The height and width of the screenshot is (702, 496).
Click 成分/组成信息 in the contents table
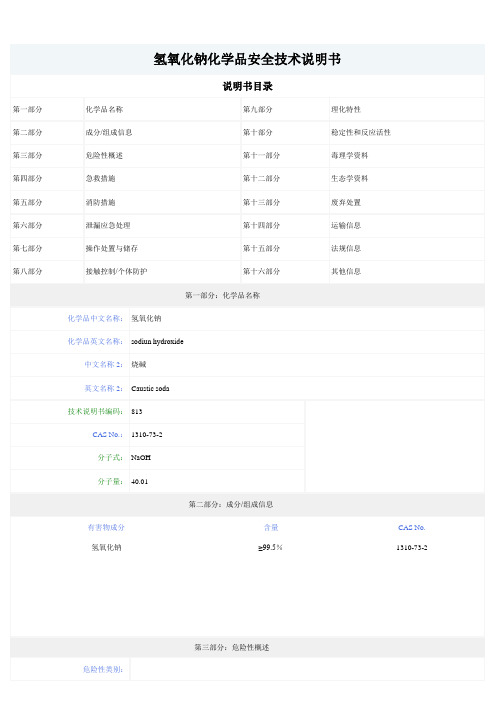tap(109, 133)
